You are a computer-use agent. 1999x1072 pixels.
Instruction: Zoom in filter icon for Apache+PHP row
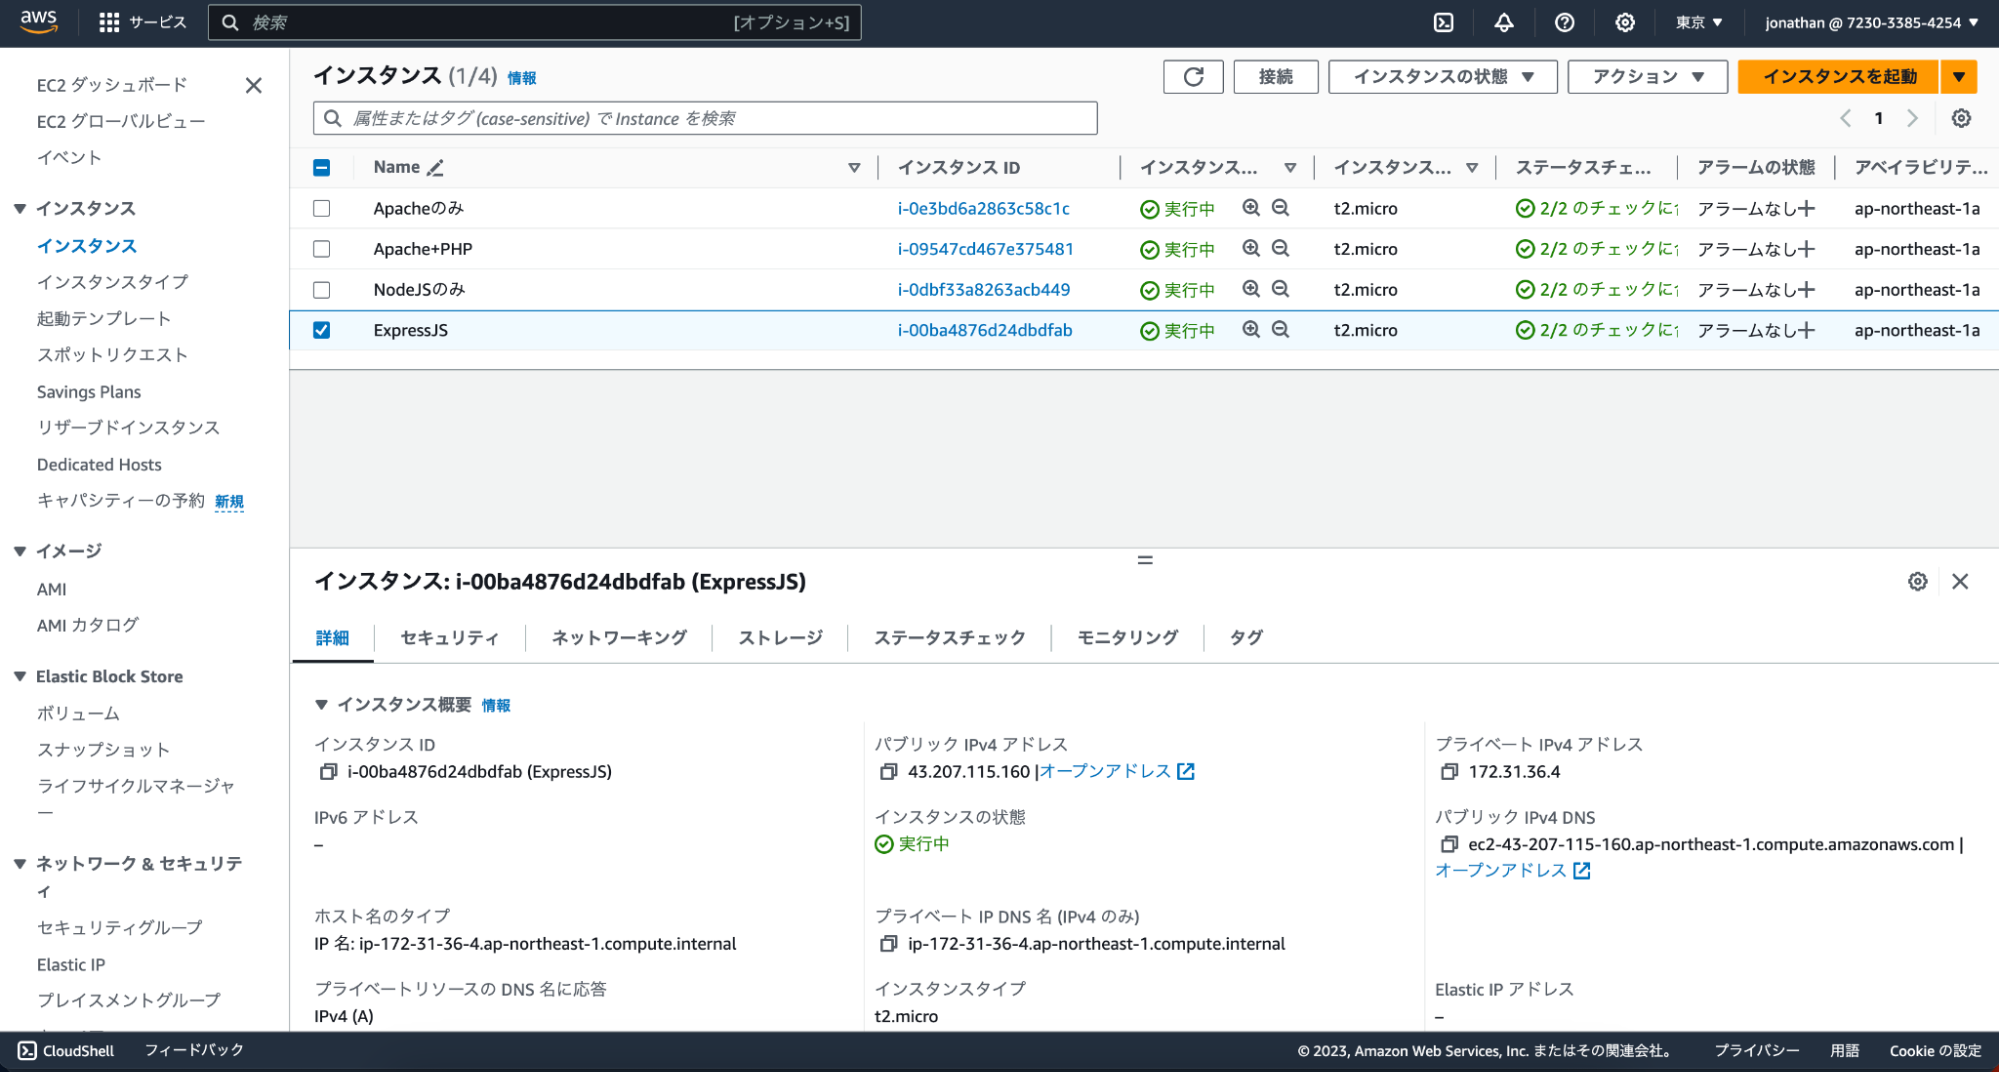pos(1251,248)
